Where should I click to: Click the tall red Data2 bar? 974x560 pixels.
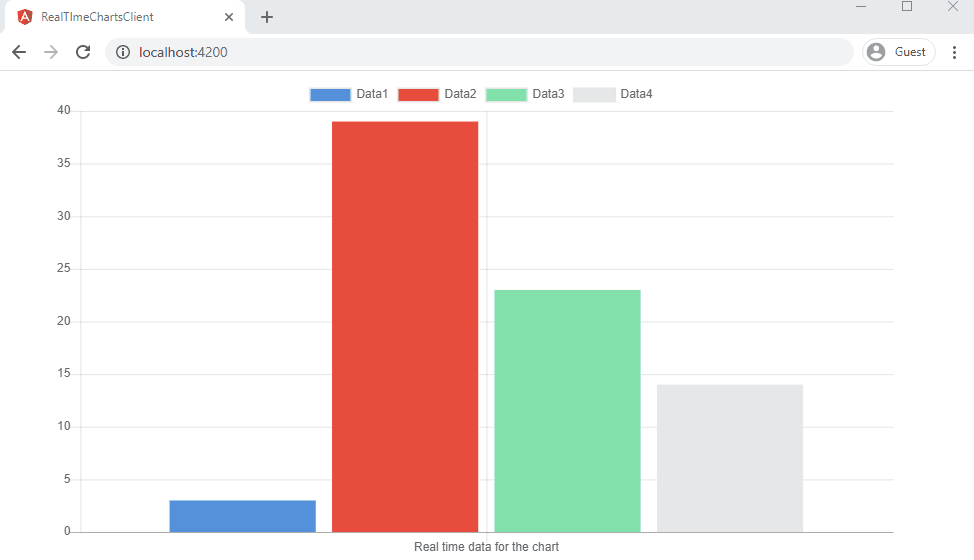click(x=405, y=326)
